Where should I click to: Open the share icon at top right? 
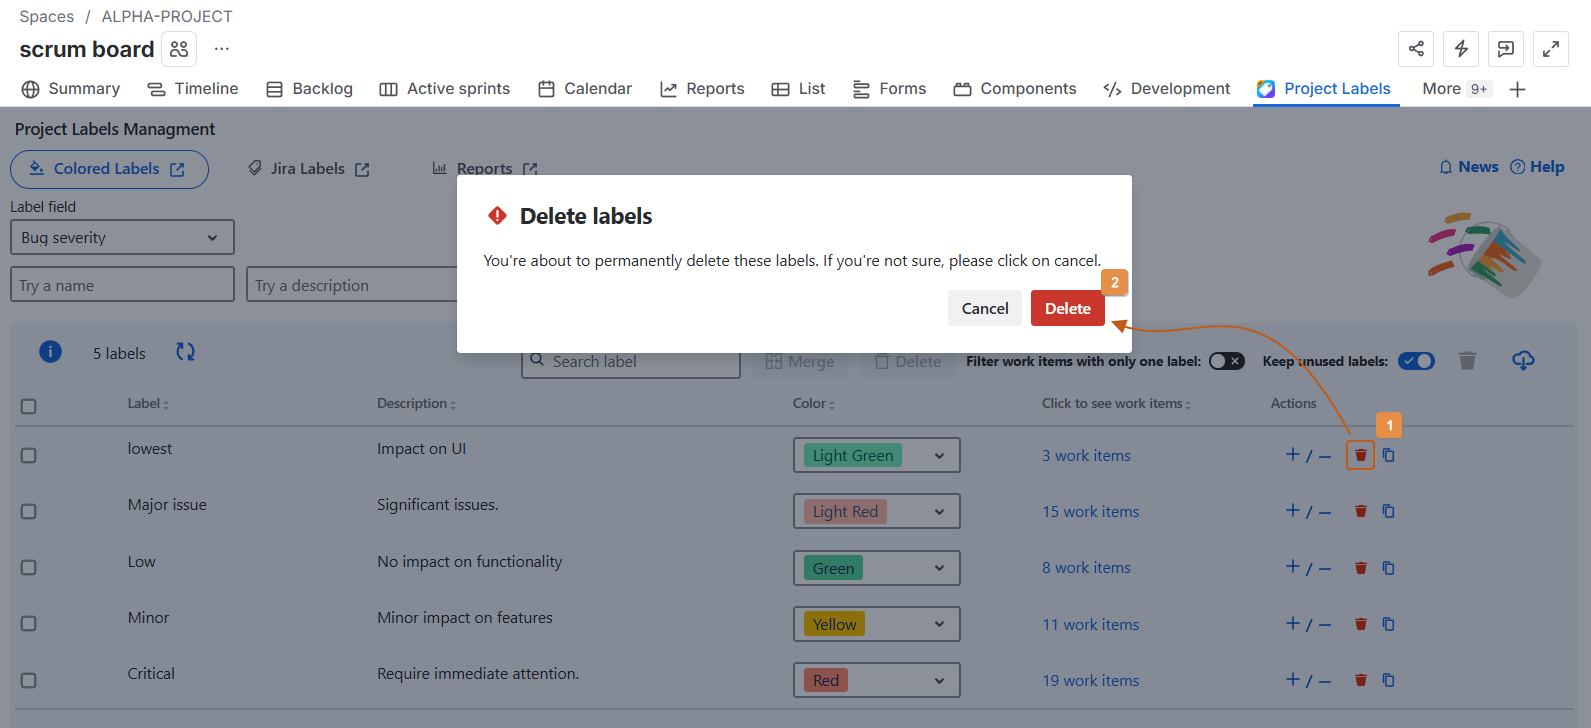click(1416, 49)
